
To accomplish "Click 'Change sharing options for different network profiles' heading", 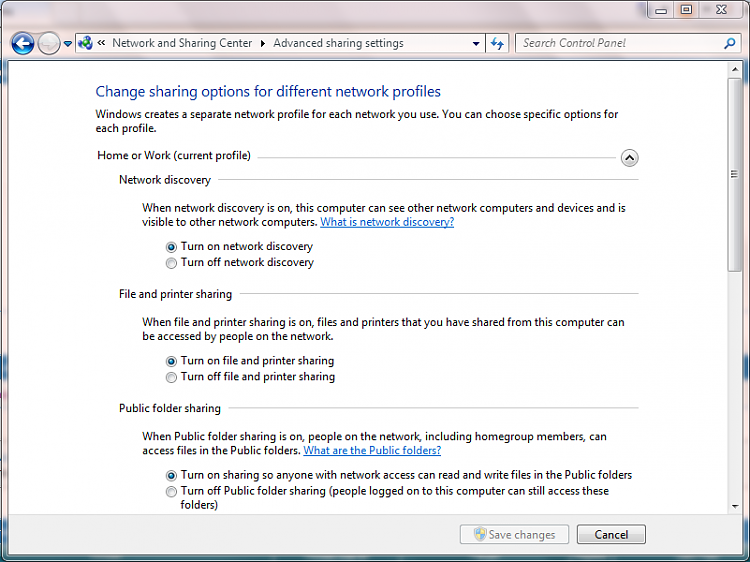I will pyautogui.click(x=268, y=91).
